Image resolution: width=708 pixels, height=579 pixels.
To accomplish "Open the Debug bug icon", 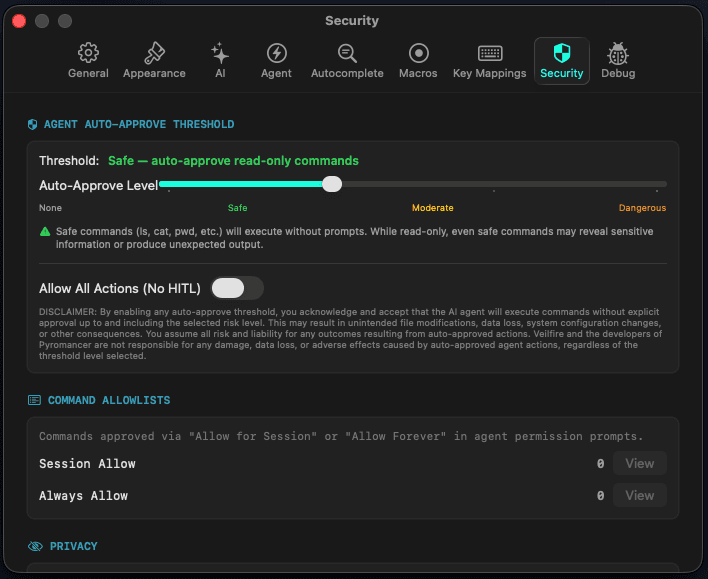I will 618,53.
